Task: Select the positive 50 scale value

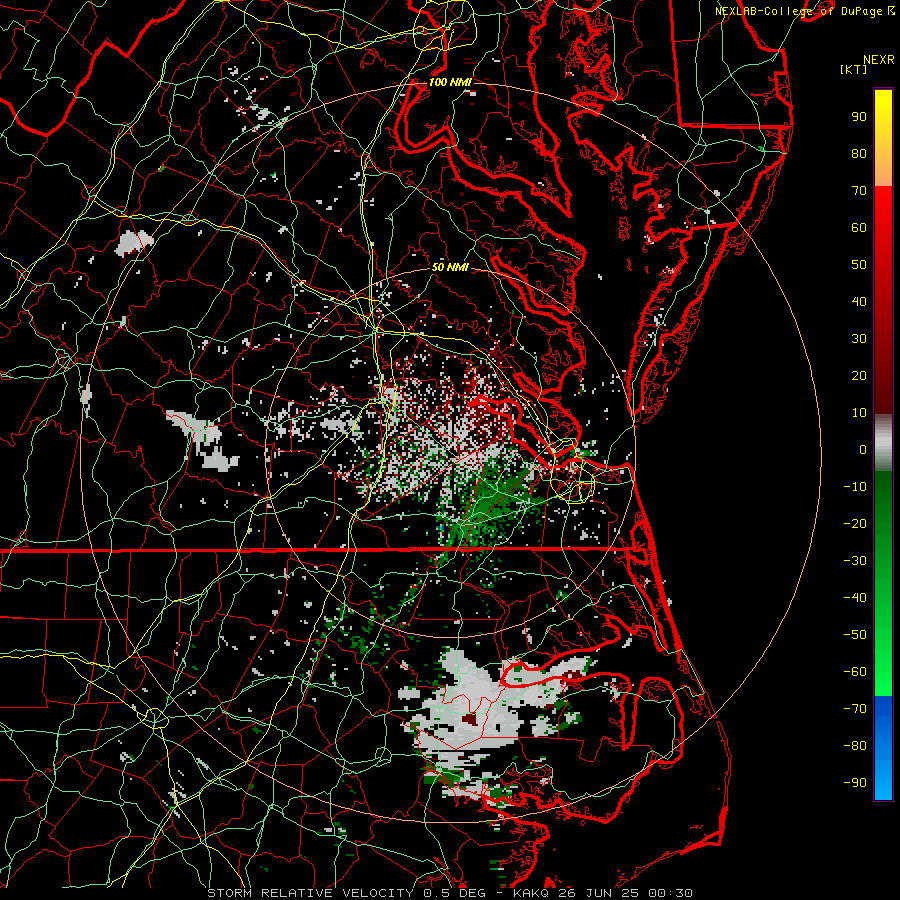Action: click(859, 265)
